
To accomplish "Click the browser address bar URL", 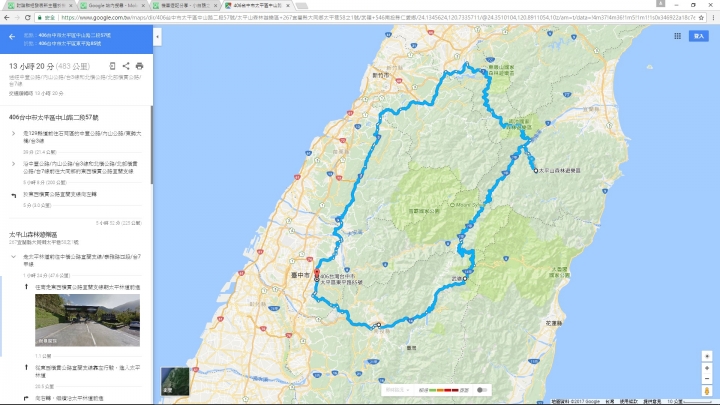I will click(x=377, y=17).
